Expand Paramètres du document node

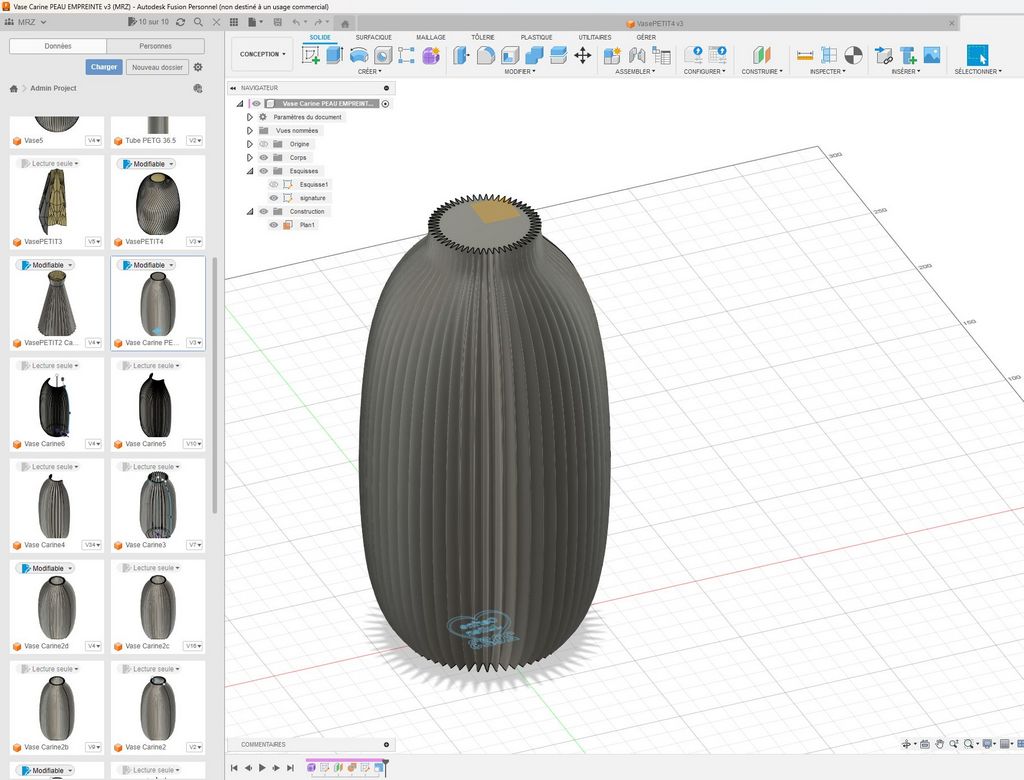pyautogui.click(x=249, y=117)
